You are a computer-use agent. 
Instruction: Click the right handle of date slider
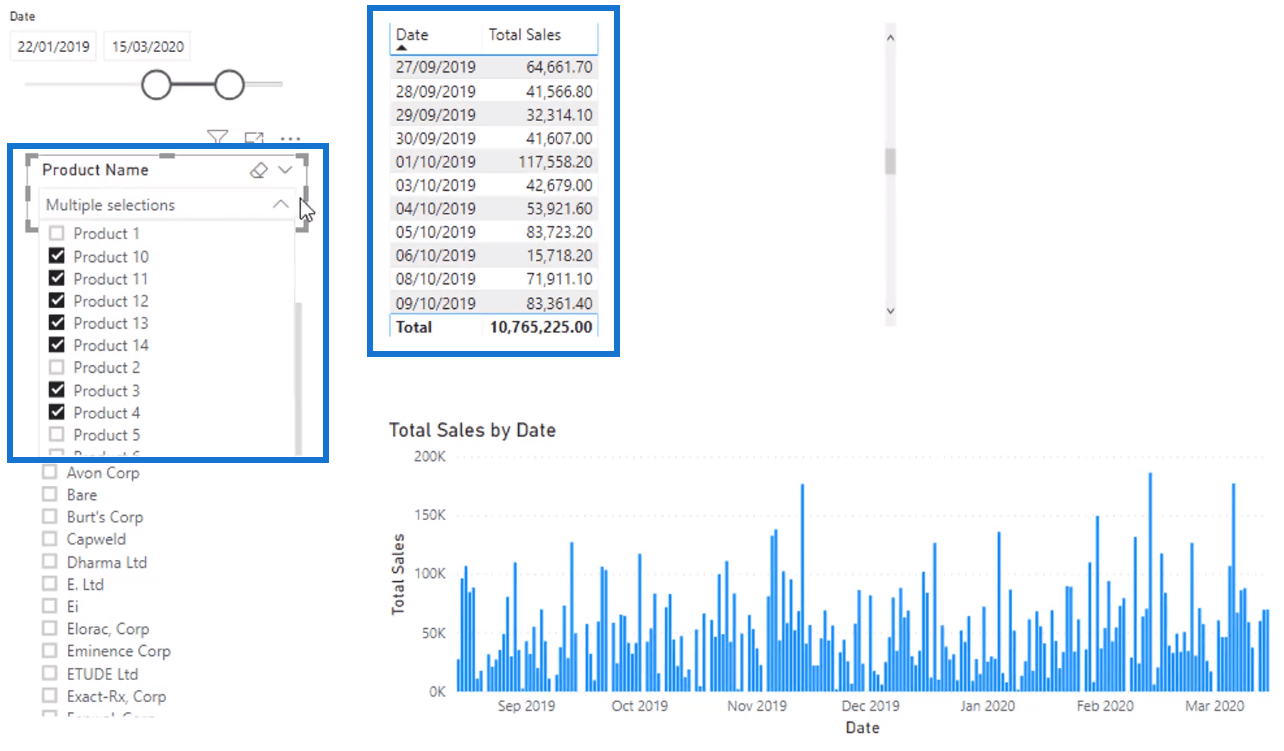pos(229,85)
